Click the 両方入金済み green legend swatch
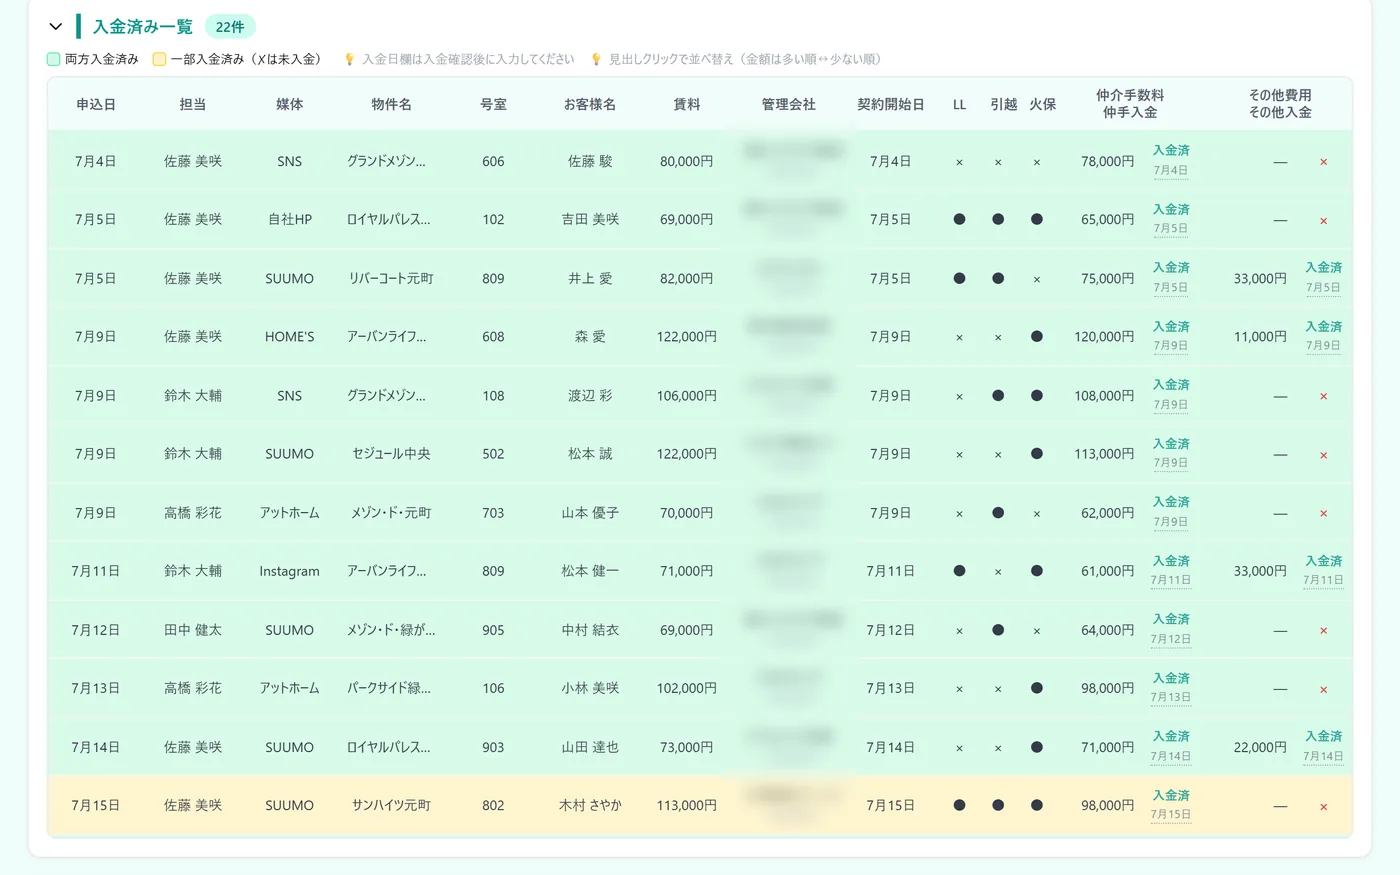Screen dimensions: 1400x875 point(54,59)
